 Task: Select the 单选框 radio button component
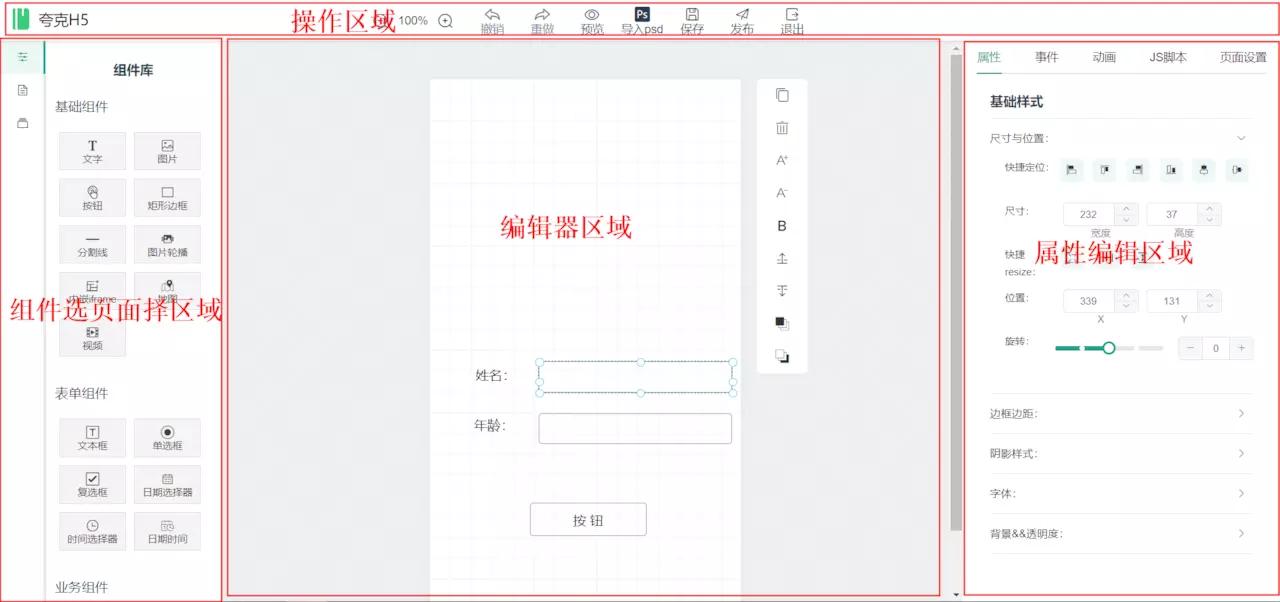(x=166, y=437)
